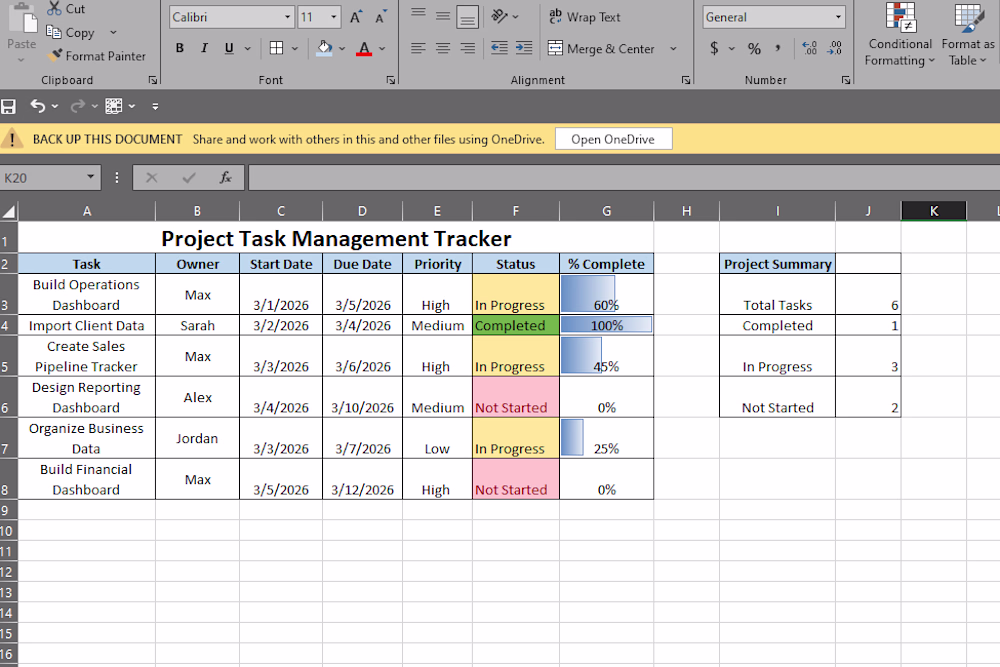1000x667 pixels.
Task: Click the Select All corner triangle
Action: [x=9, y=211]
